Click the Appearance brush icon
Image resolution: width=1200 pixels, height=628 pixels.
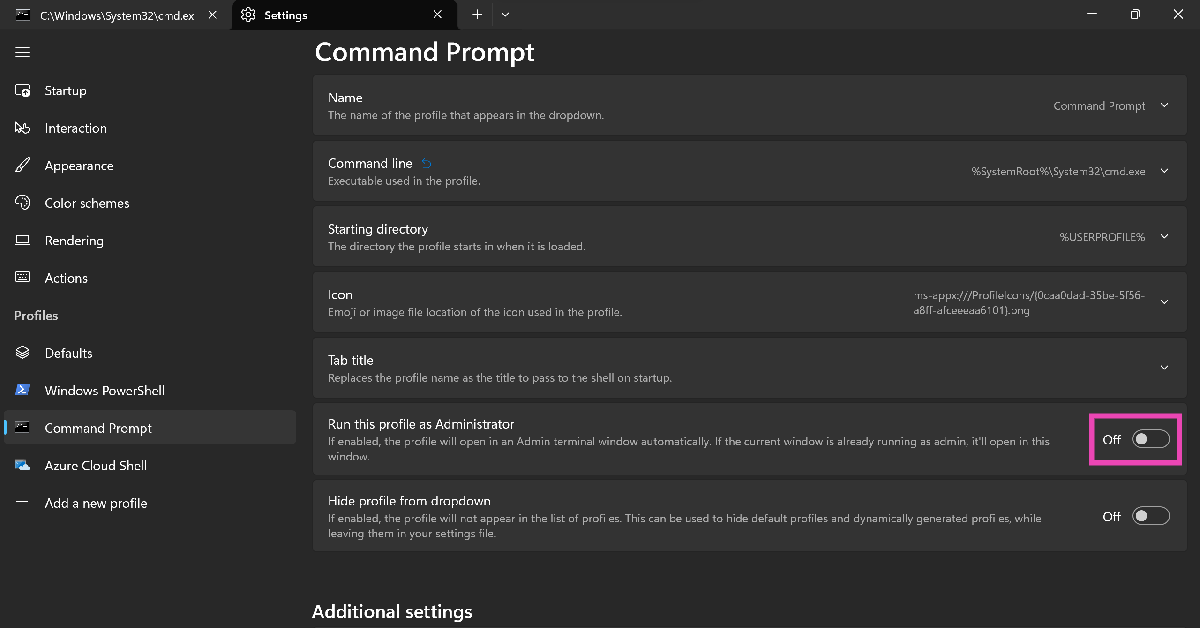(x=23, y=166)
